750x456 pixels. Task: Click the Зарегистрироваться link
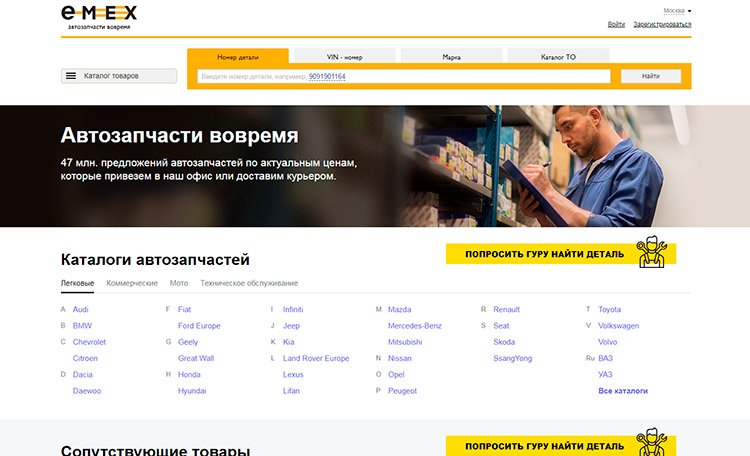661,24
